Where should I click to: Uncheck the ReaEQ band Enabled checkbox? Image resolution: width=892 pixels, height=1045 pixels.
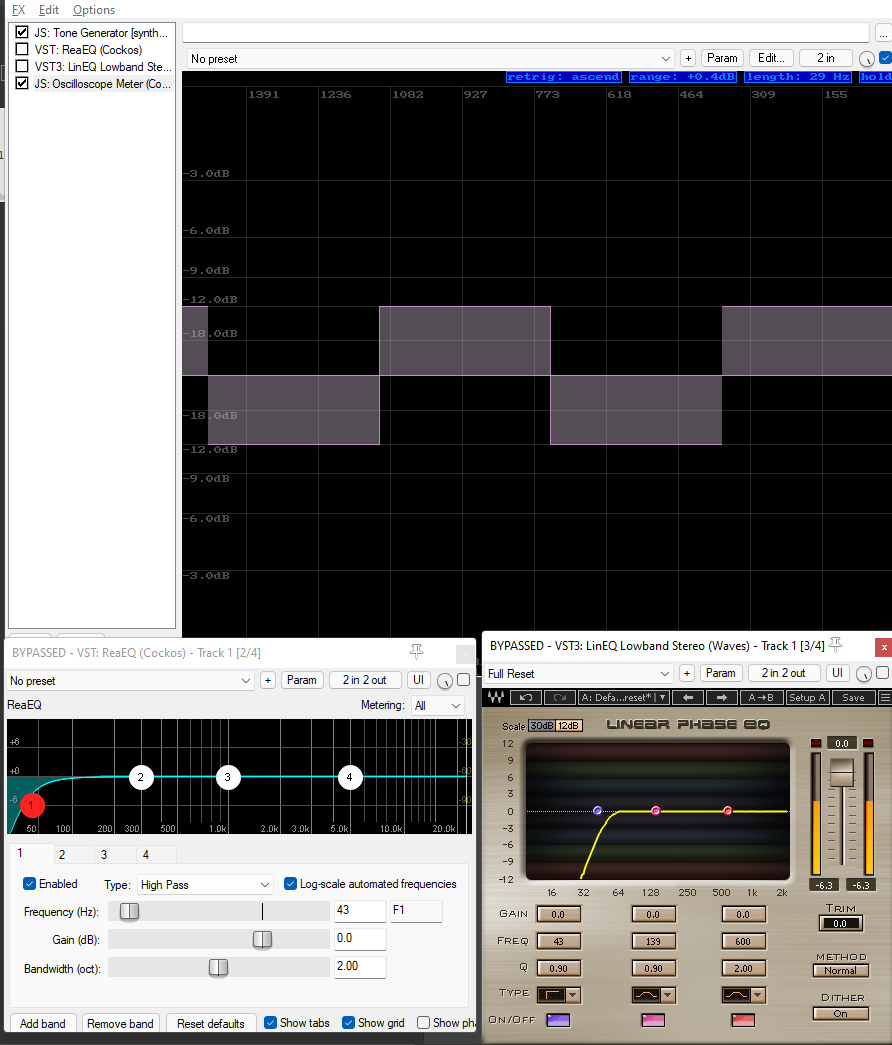29,884
